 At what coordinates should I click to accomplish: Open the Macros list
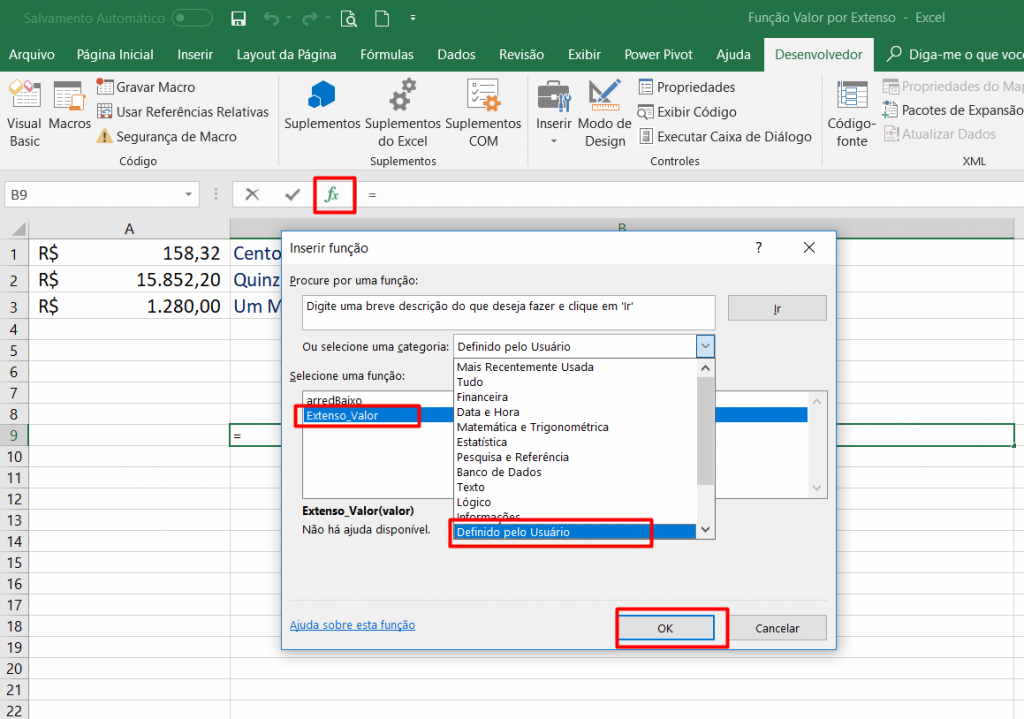70,106
